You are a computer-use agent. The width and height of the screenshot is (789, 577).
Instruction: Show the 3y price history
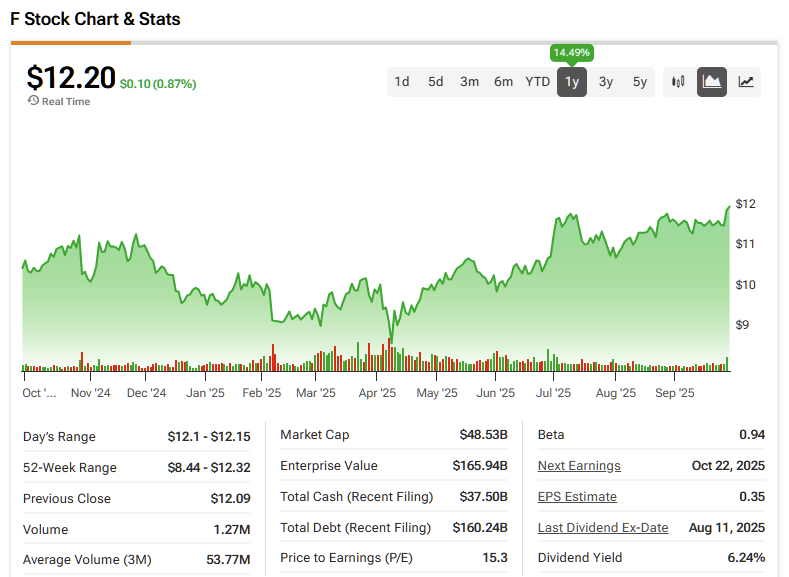pyautogui.click(x=606, y=82)
